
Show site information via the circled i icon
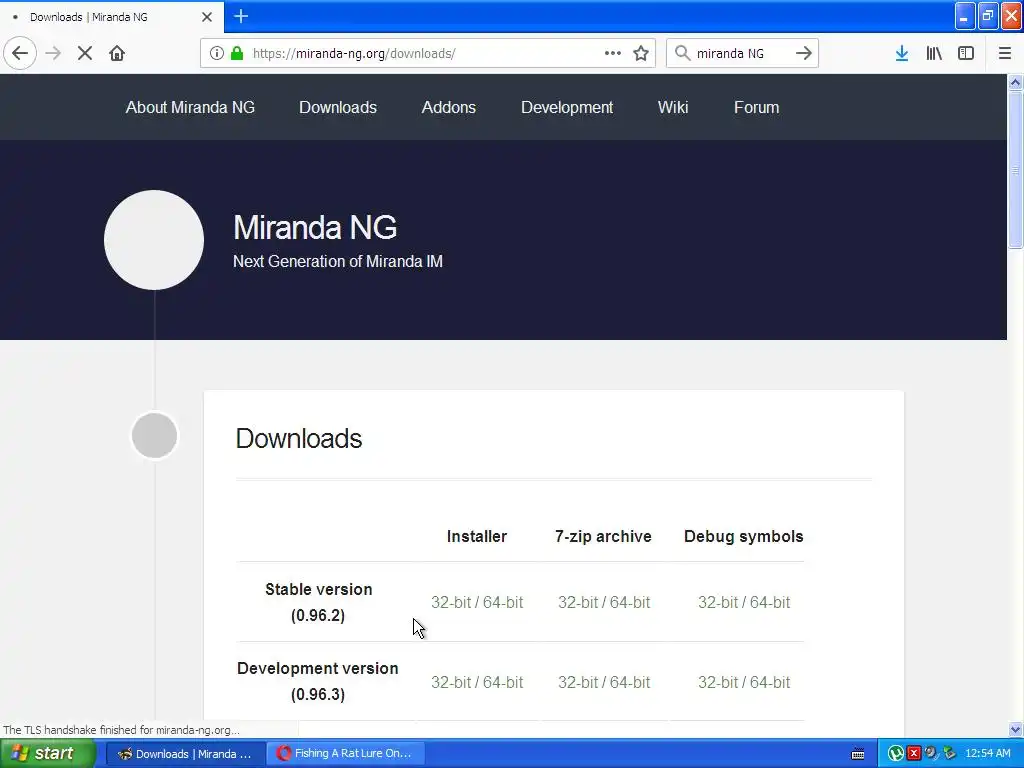click(x=217, y=53)
